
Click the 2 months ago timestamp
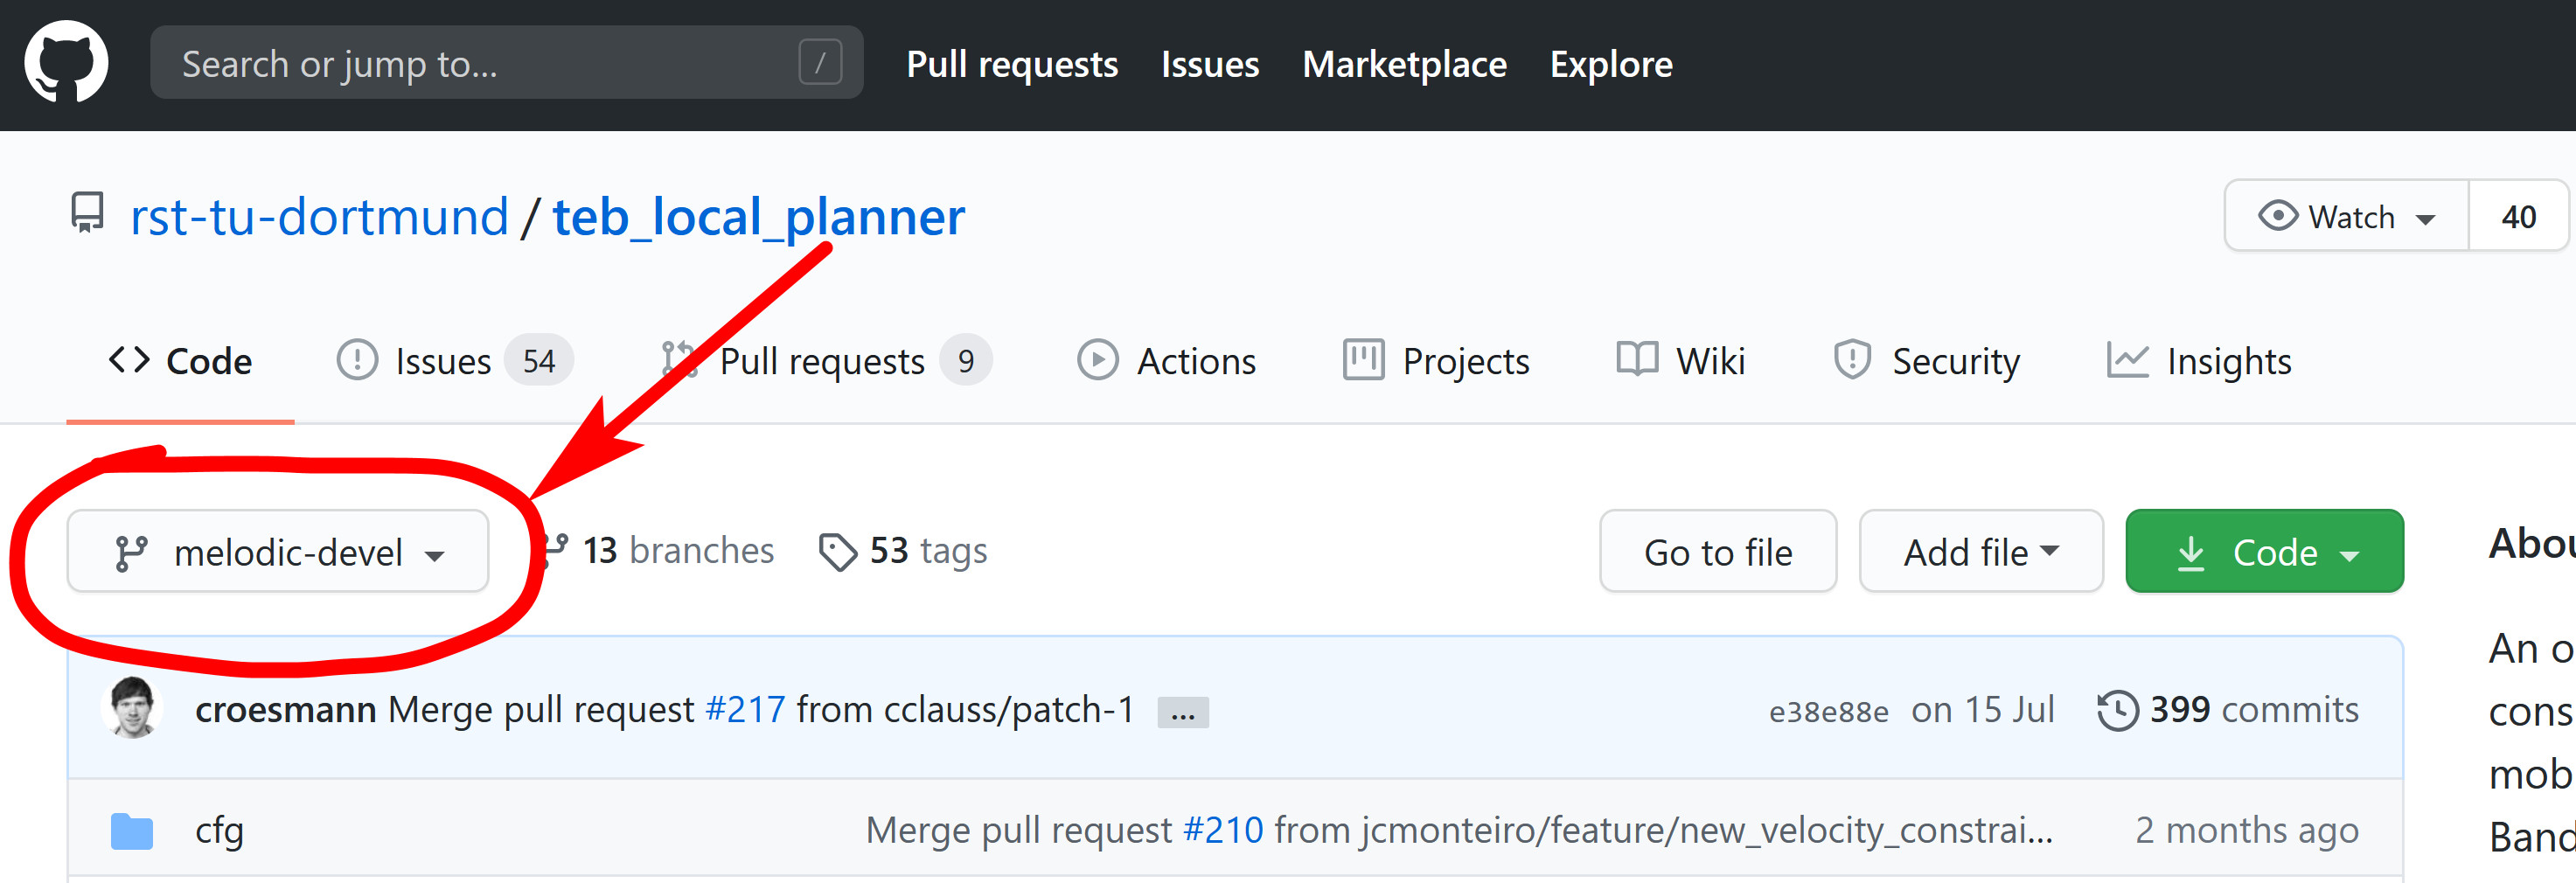2247,830
